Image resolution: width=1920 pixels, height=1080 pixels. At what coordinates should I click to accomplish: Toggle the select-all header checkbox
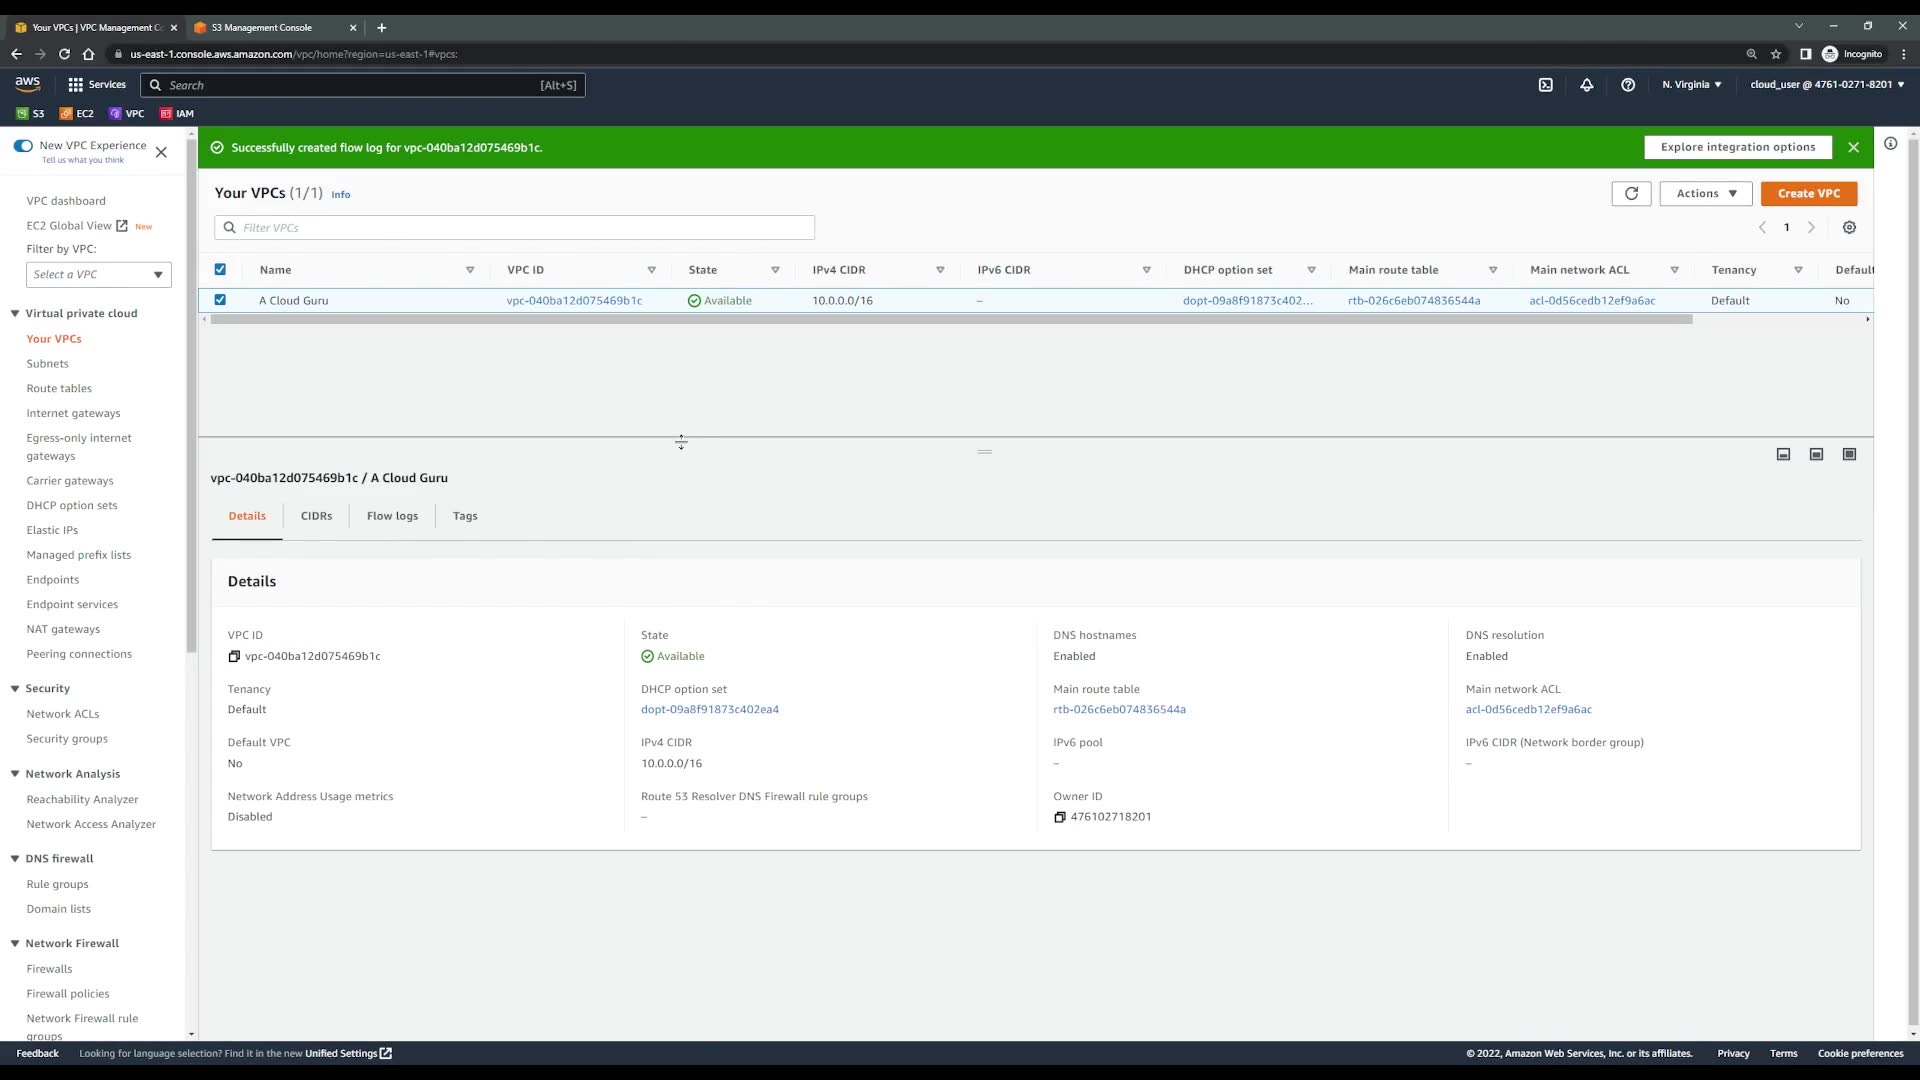[220, 270]
